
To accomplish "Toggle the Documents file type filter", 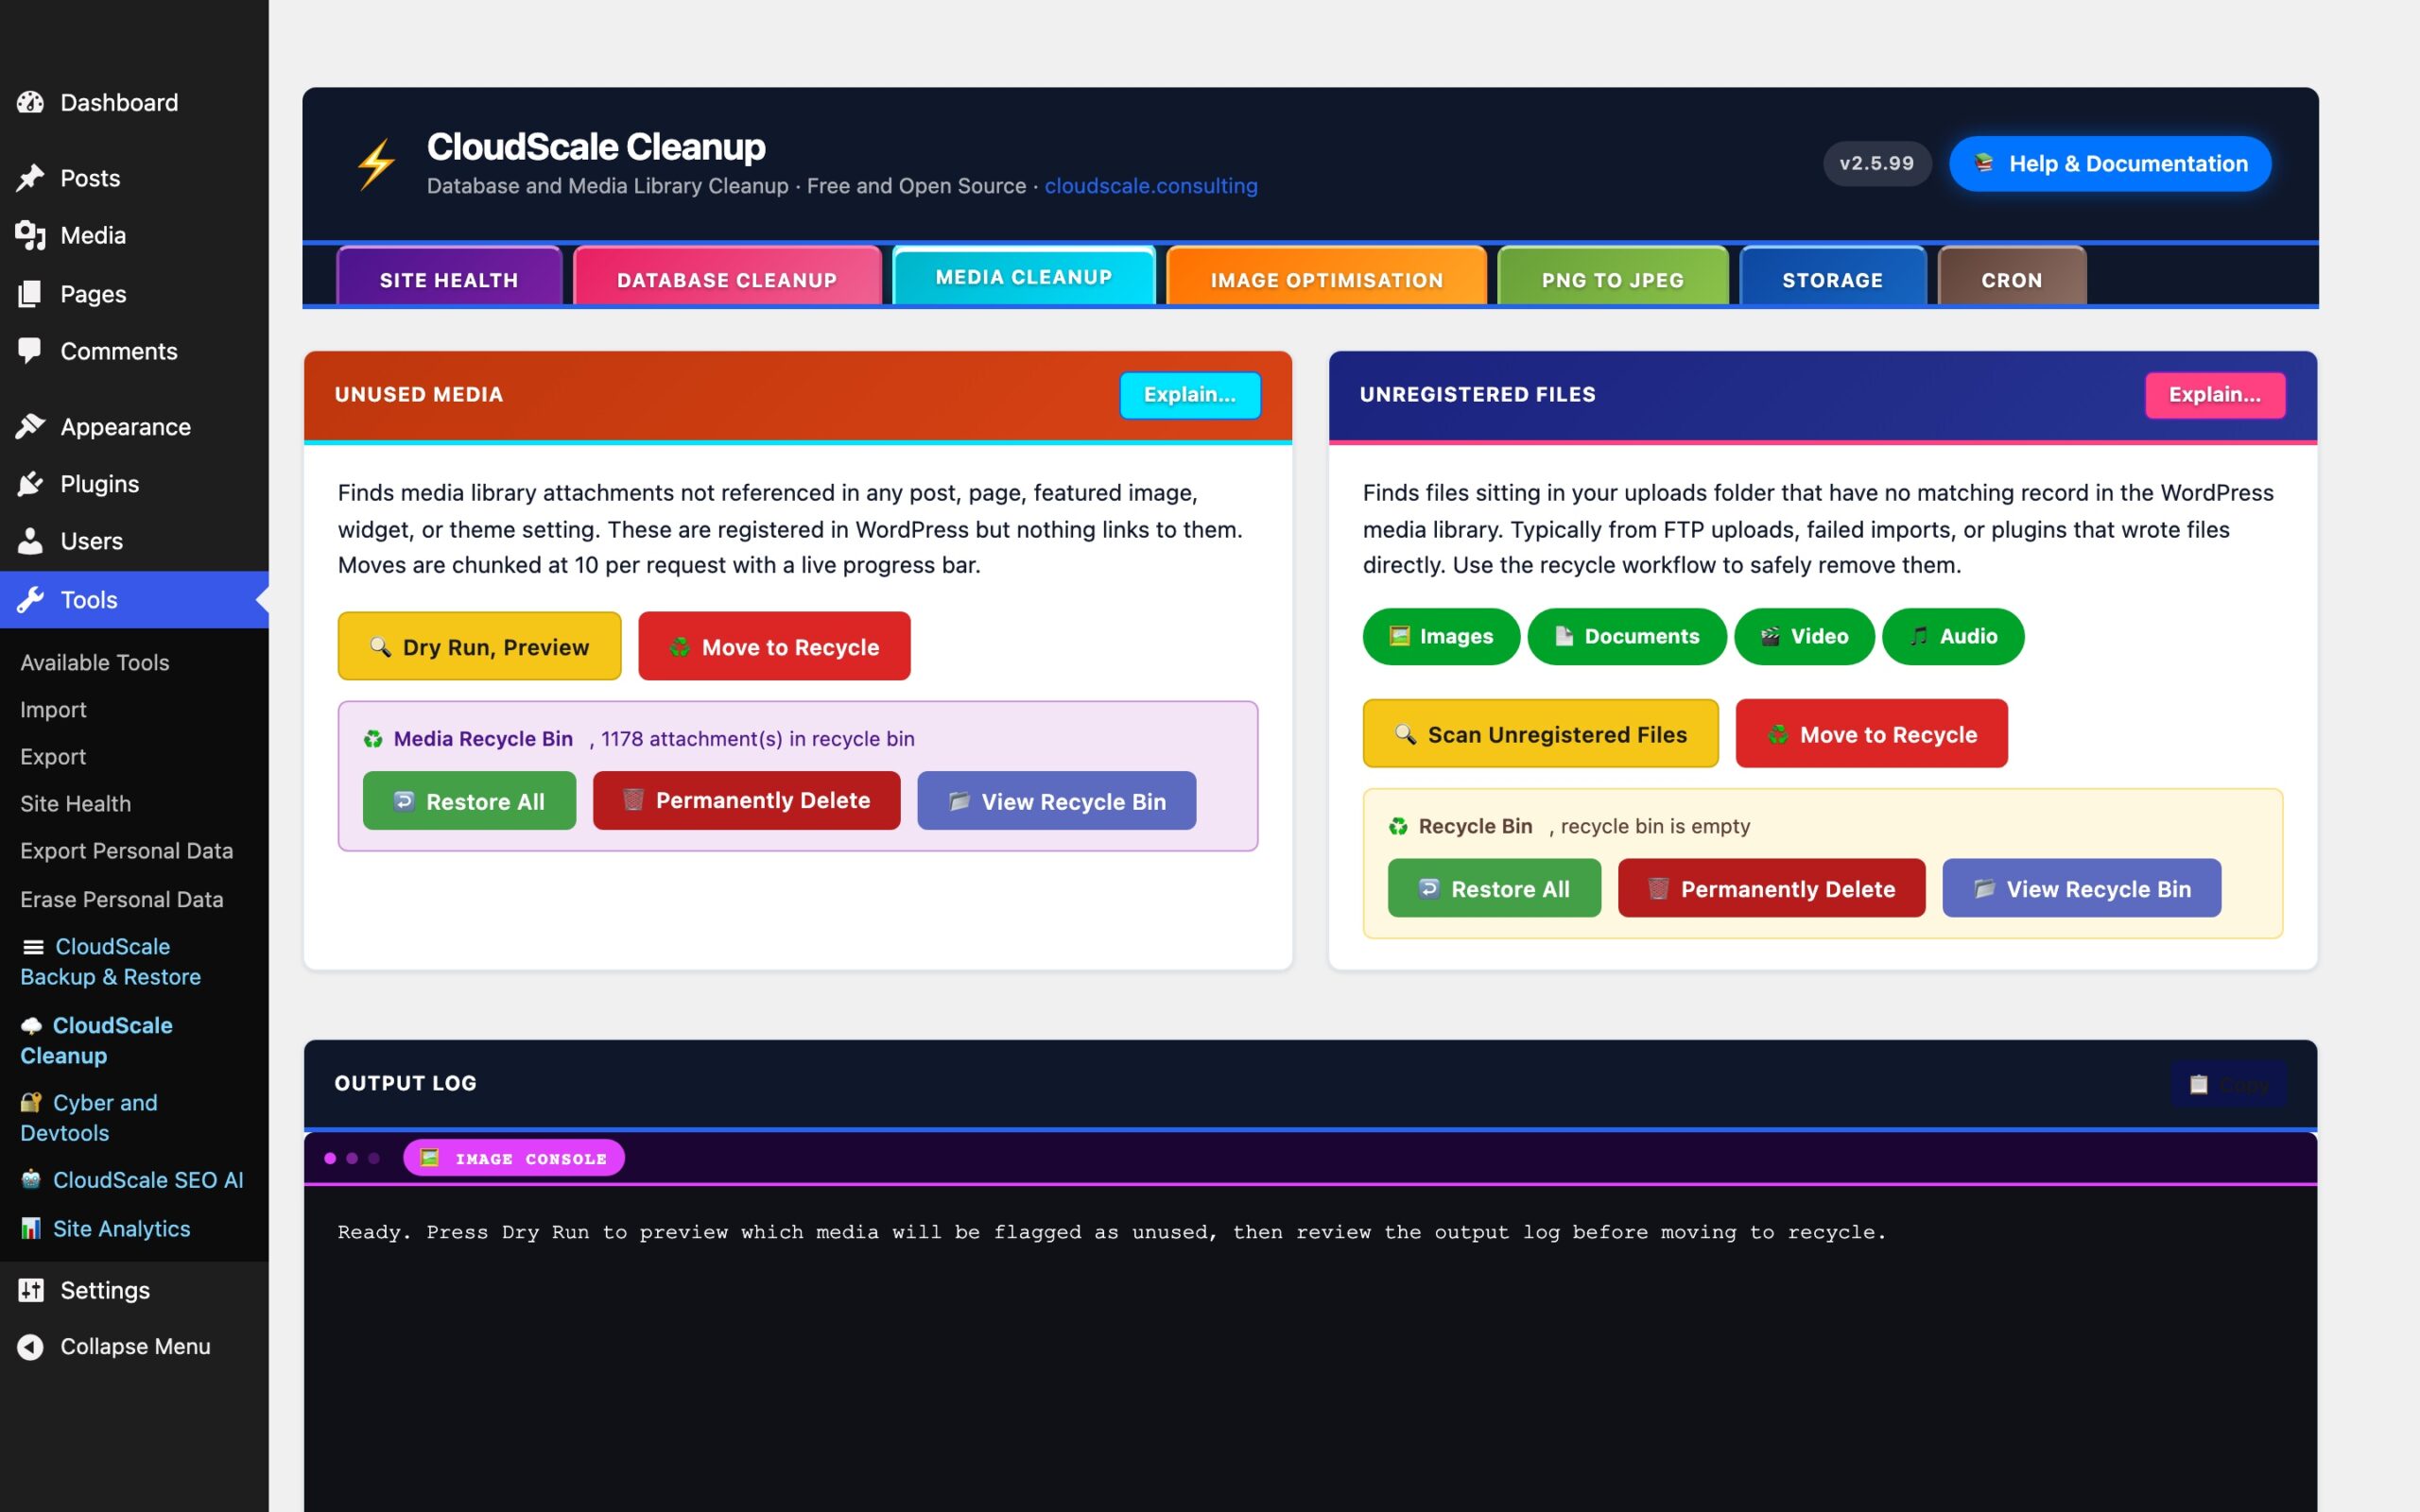I will 1627,636.
